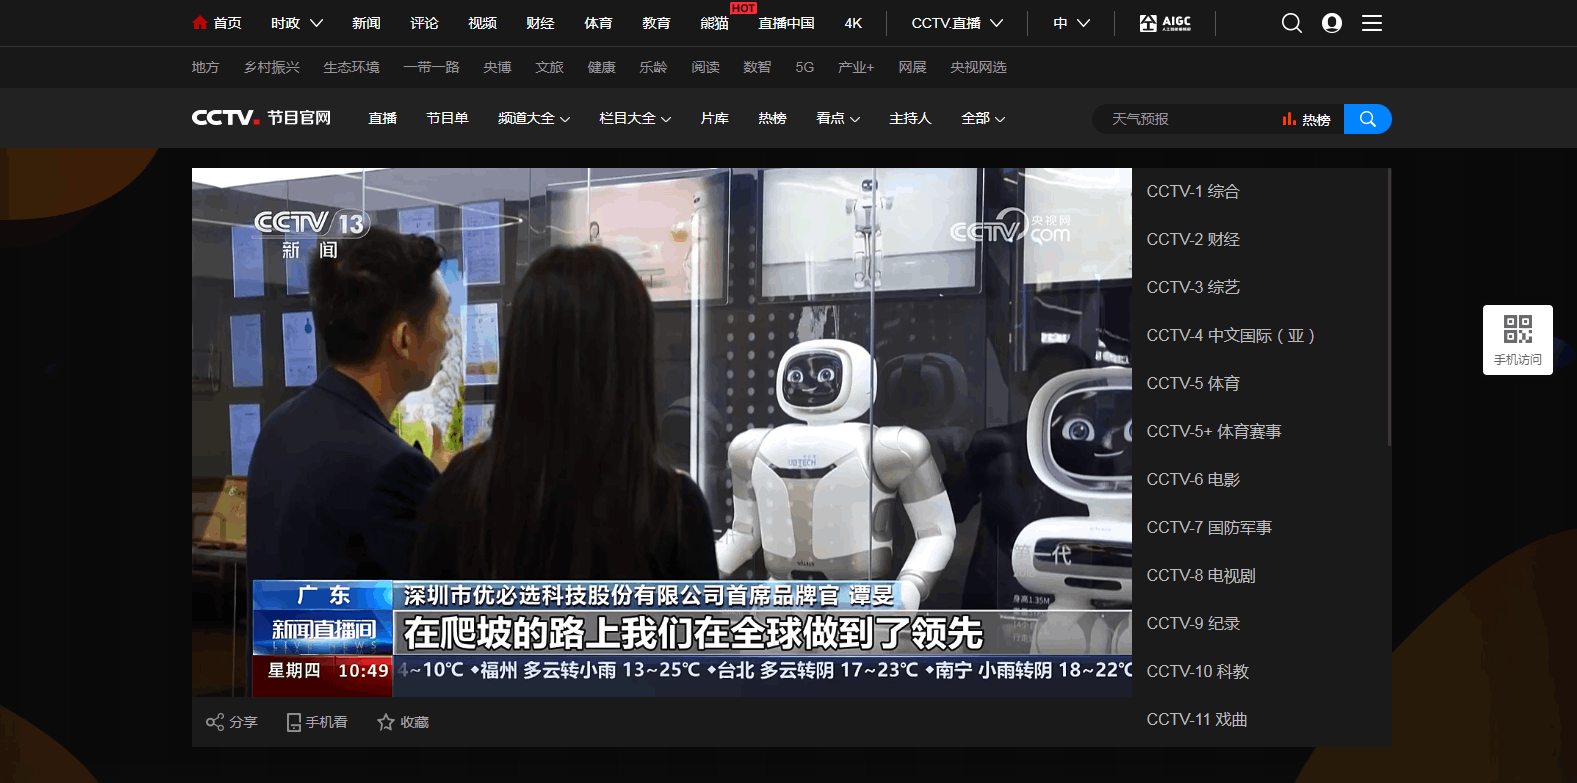1577x783 pixels.
Task: Open the 健康 link
Action: coord(601,67)
